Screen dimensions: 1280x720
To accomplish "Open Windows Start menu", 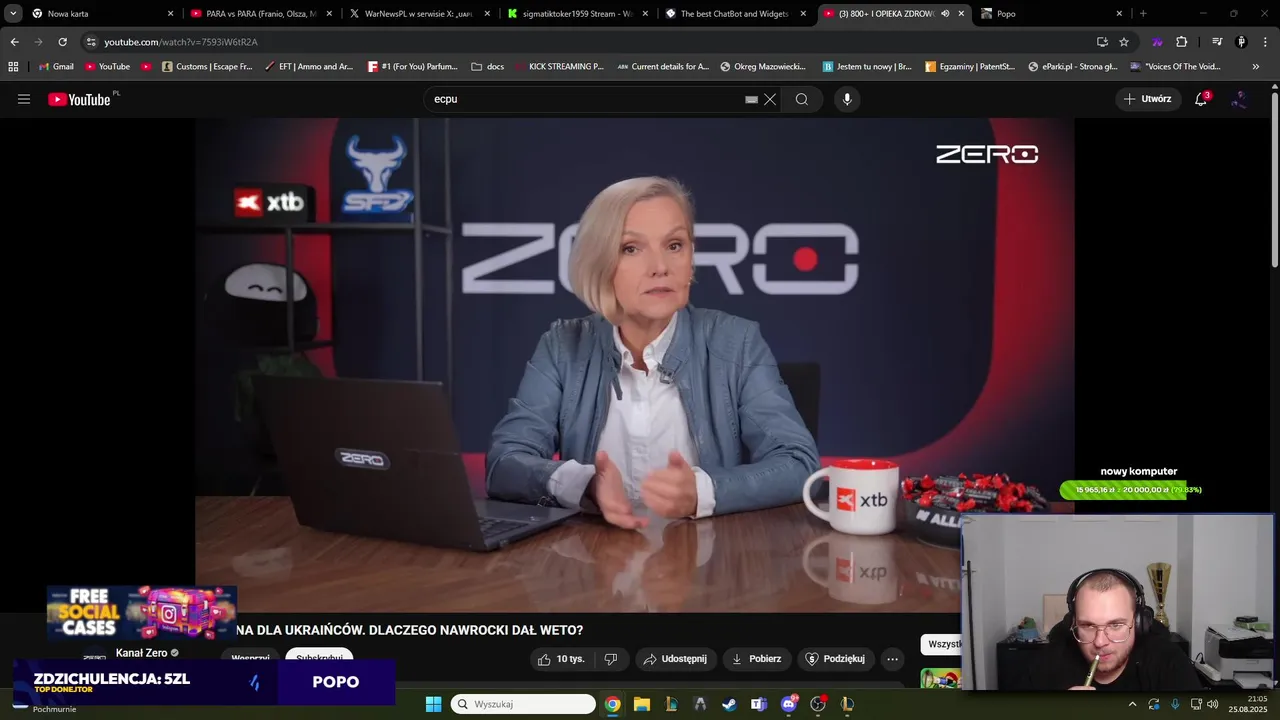I will click(x=433, y=704).
